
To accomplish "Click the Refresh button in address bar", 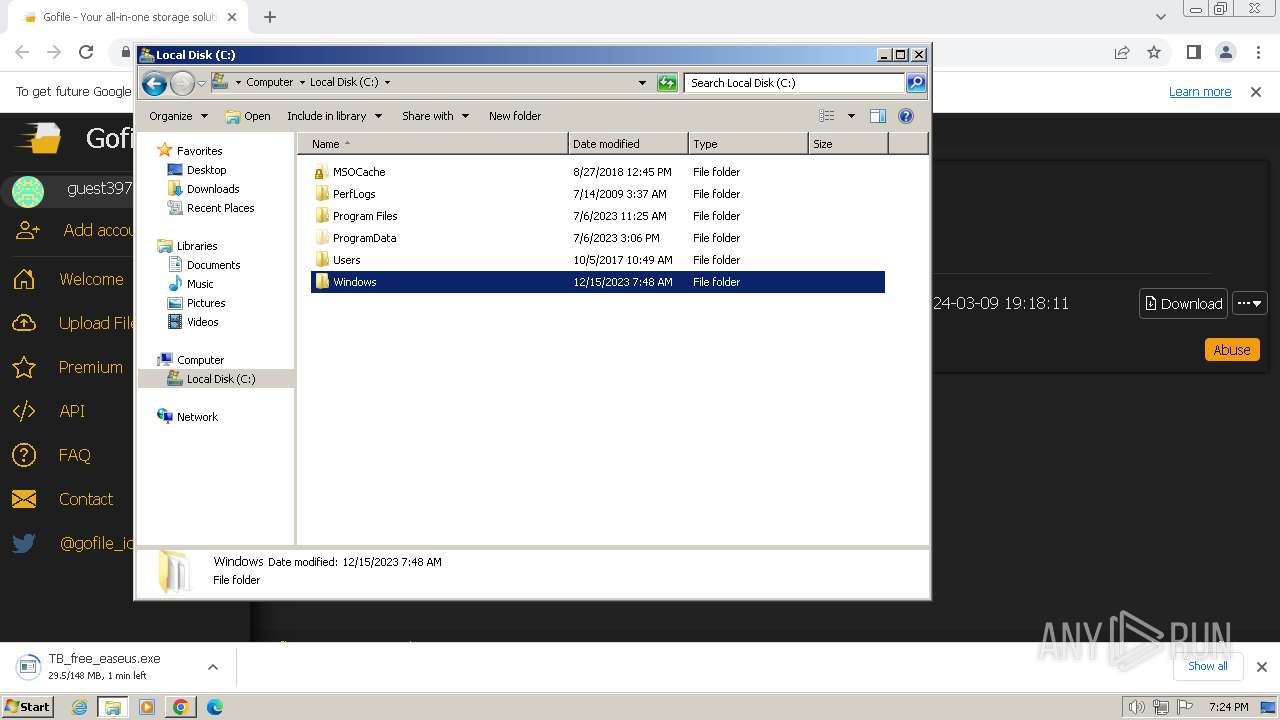I will [667, 83].
